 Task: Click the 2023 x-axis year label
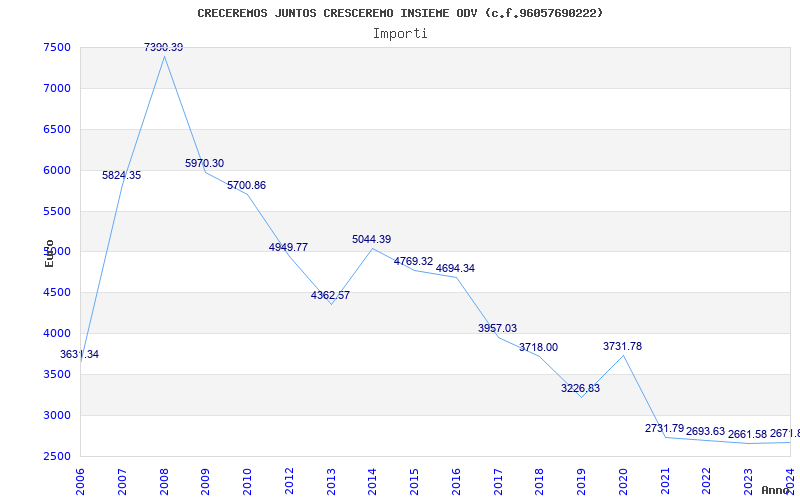click(749, 482)
